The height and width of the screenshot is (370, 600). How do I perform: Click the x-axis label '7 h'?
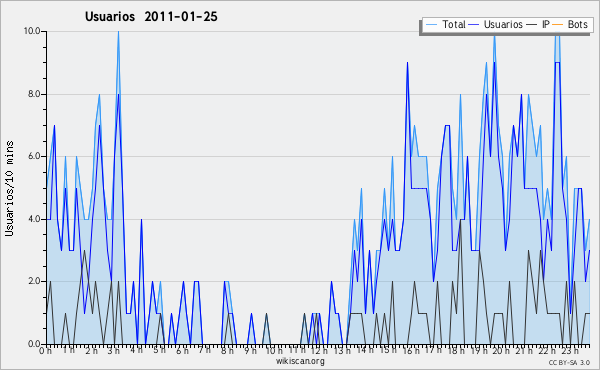[x=204, y=350]
